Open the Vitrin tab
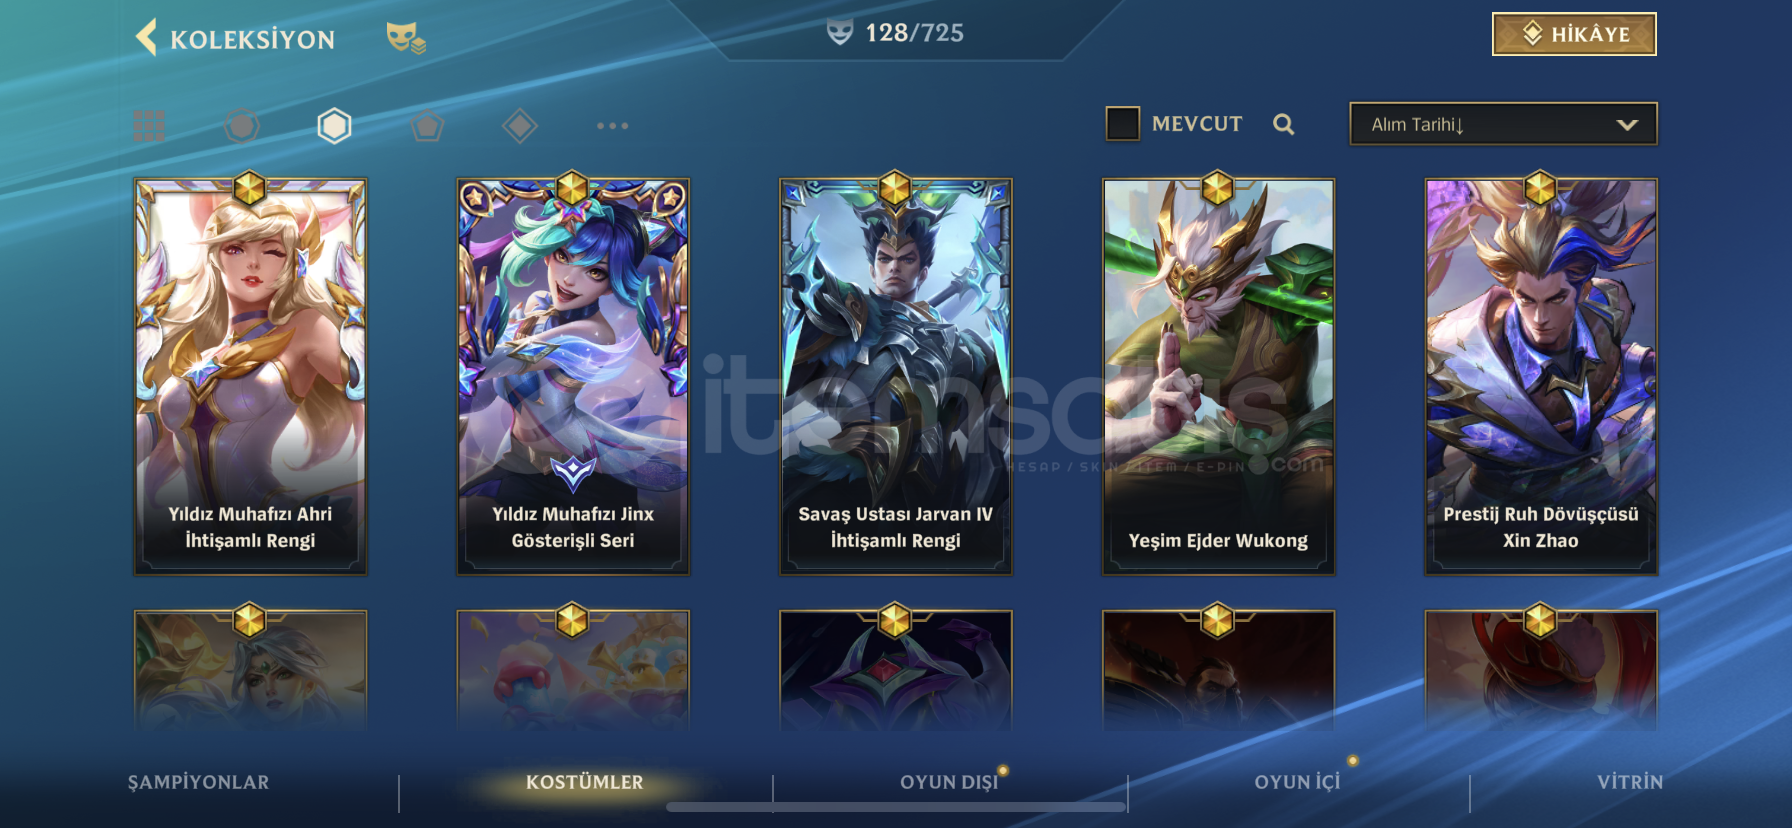The height and width of the screenshot is (828, 1792). pos(1630,782)
